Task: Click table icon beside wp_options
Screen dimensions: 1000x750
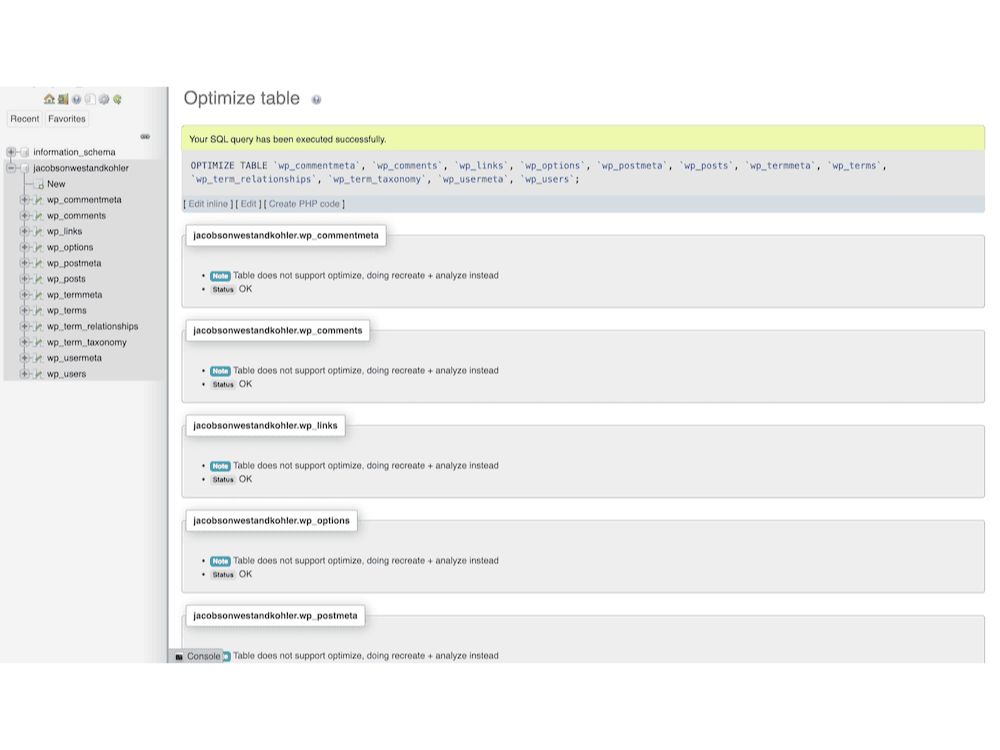Action: click(x=38, y=247)
